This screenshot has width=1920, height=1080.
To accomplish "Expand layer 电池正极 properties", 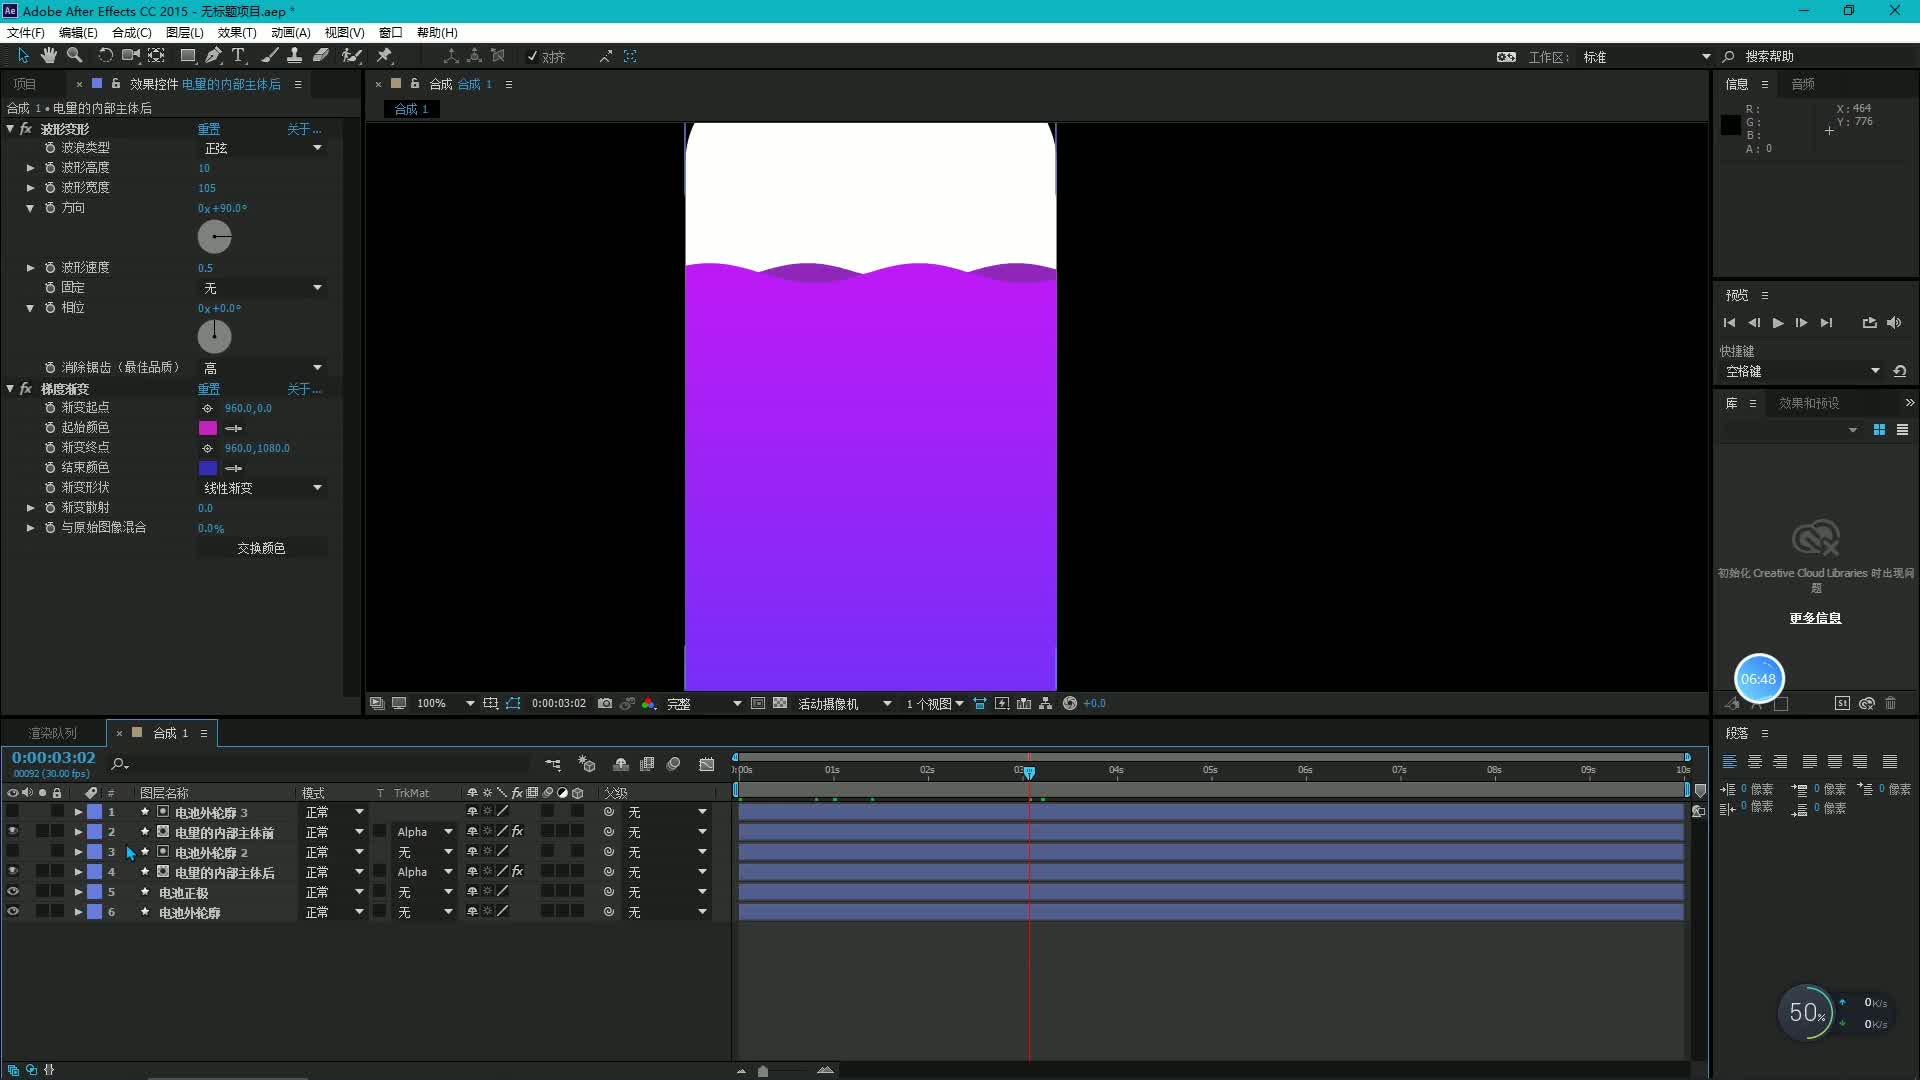I will tap(78, 892).
